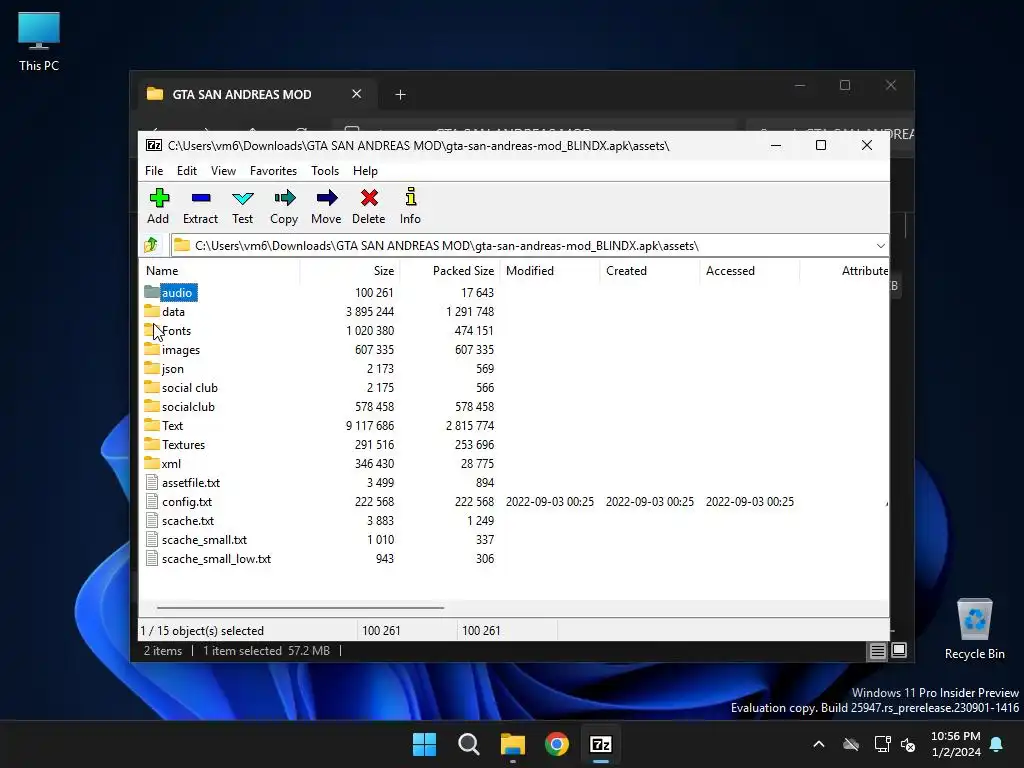The width and height of the screenshot is (1024, 768).
Task: Click the network icon in system tray
Action: [x=882, y=744]
